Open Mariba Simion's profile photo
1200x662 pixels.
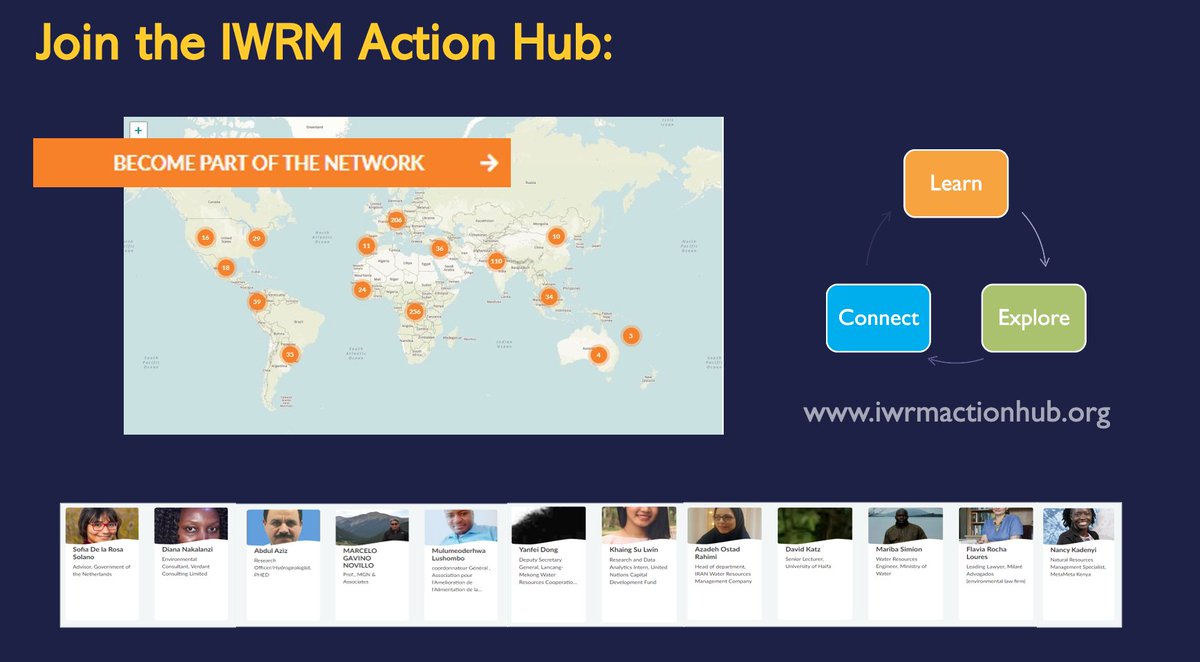tap(905, 525)
